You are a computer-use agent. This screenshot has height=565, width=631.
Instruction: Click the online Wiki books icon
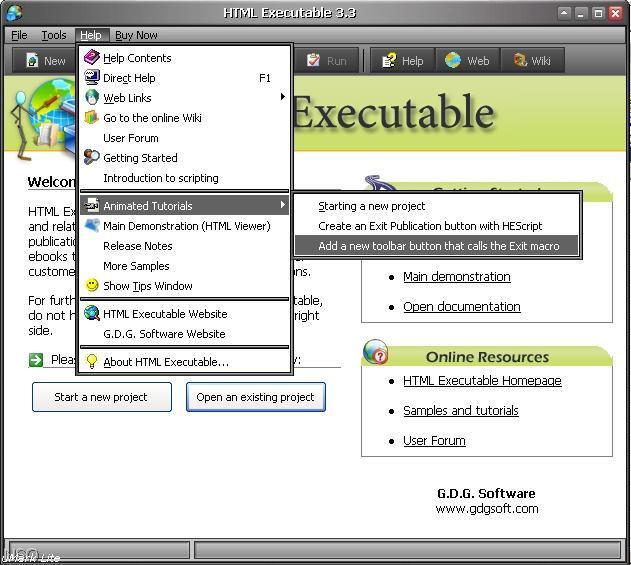coord(92,118)
